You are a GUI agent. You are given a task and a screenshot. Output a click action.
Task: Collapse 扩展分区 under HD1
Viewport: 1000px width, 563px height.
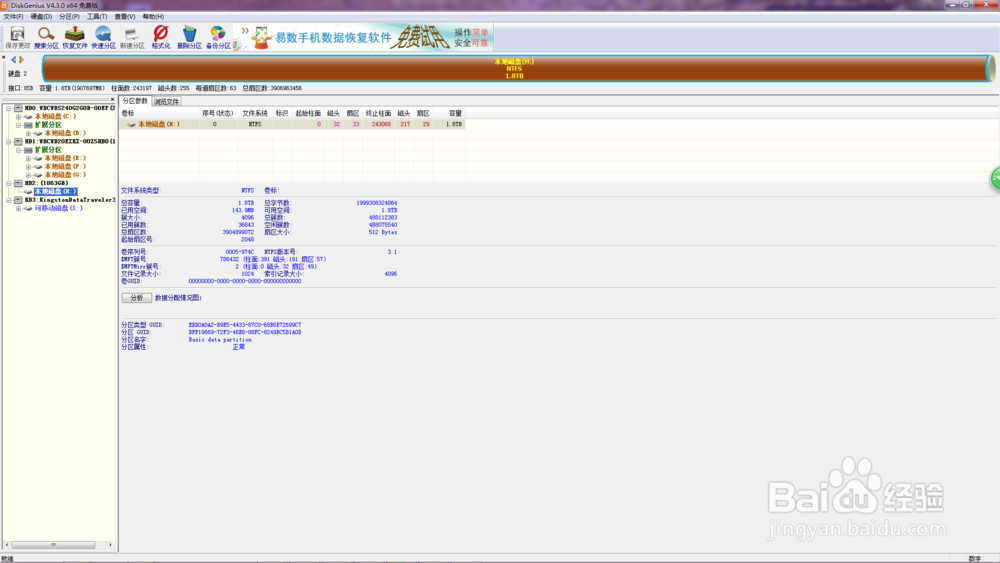click(18, 150)
